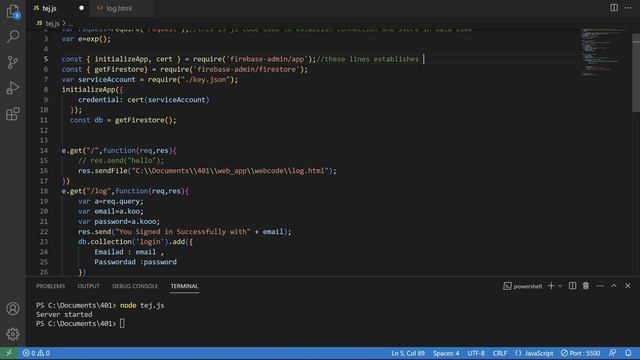Open the Source Control view
640x360 pixels.
pyautogui.click(x=13, y=62)
